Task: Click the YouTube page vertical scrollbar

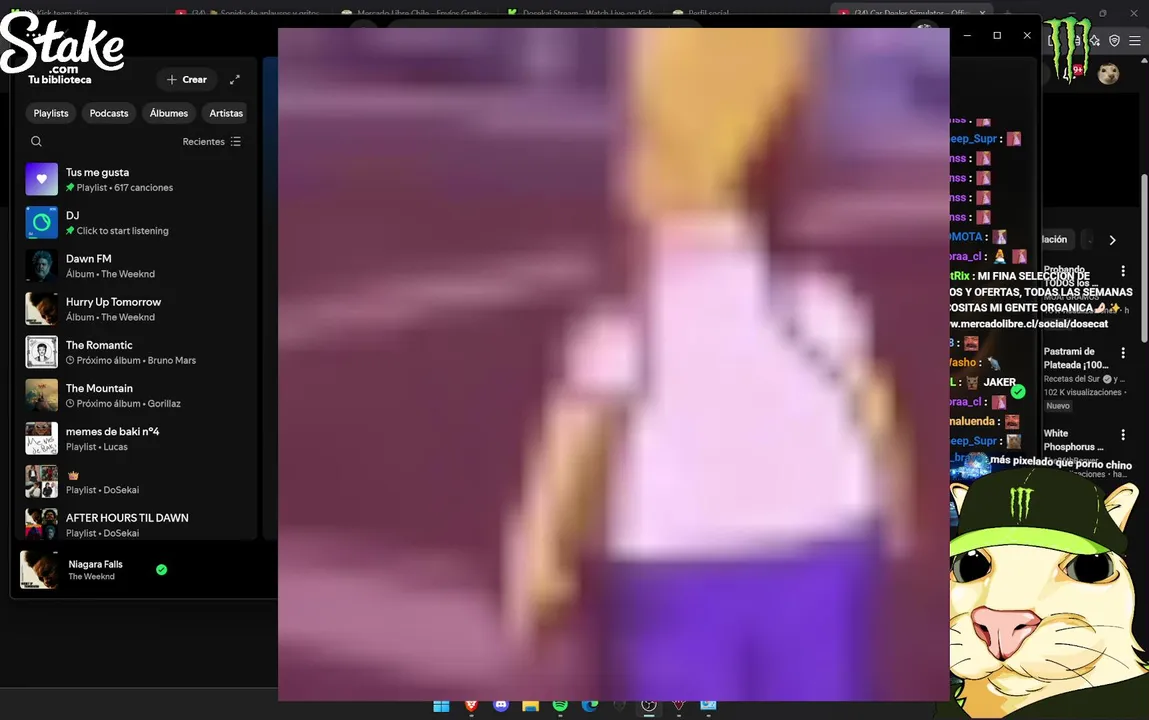Action: coord(1144,256)
